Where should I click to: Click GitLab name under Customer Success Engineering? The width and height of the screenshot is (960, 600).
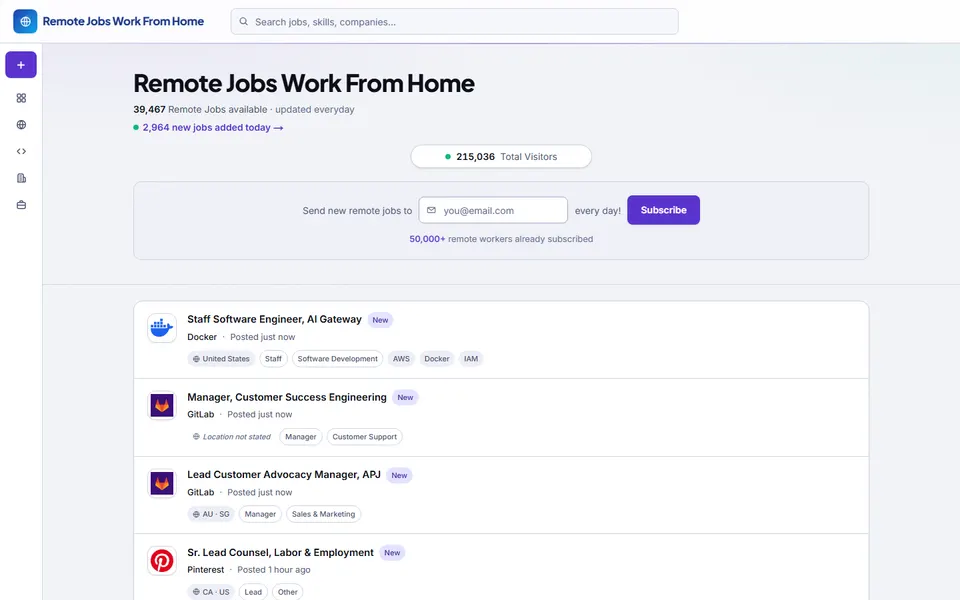point(201,414)
